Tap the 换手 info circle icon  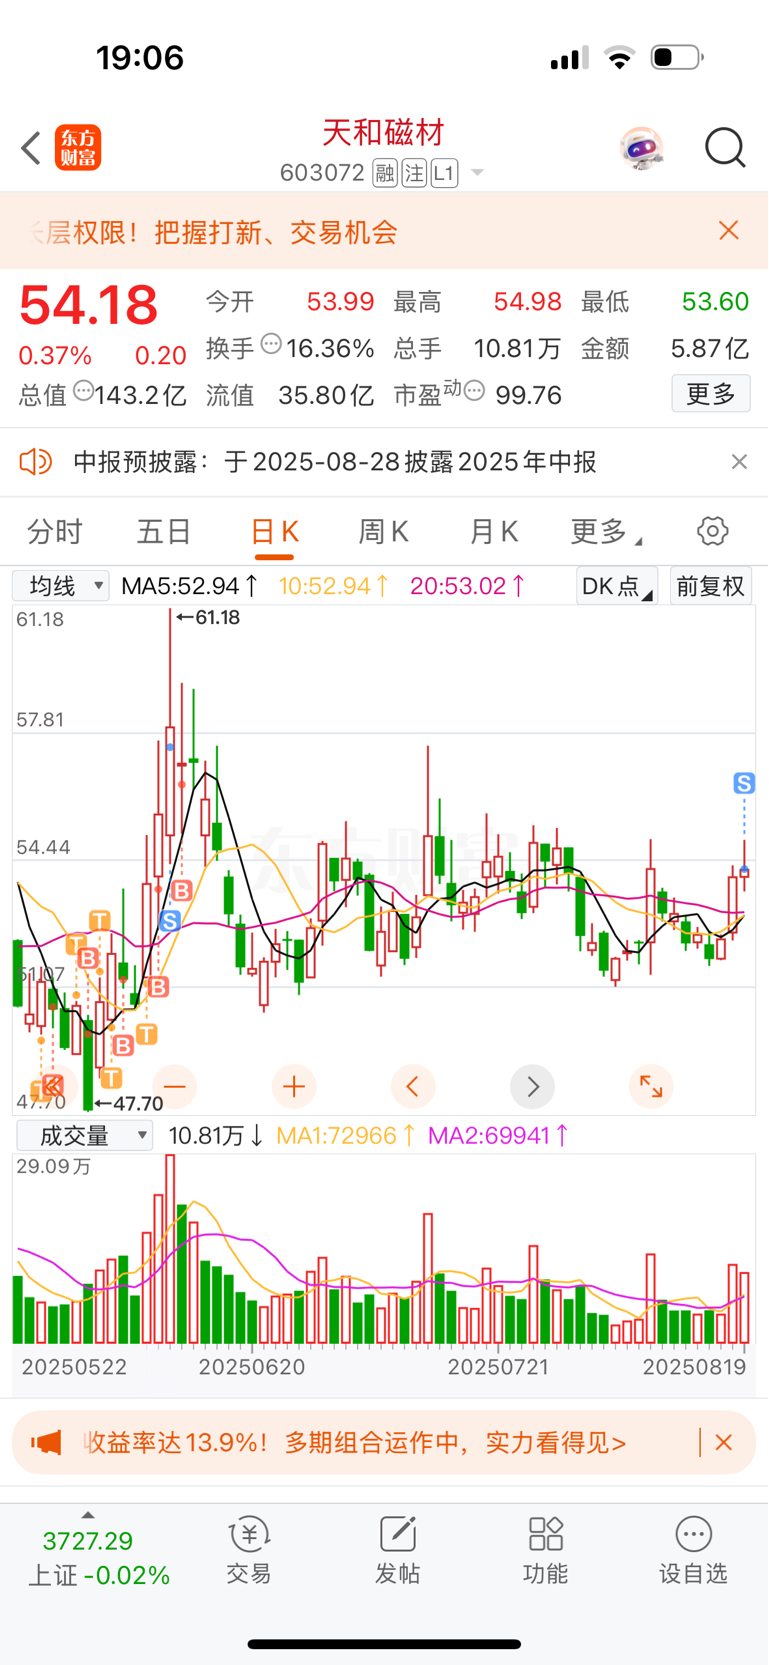pos(271,344)
